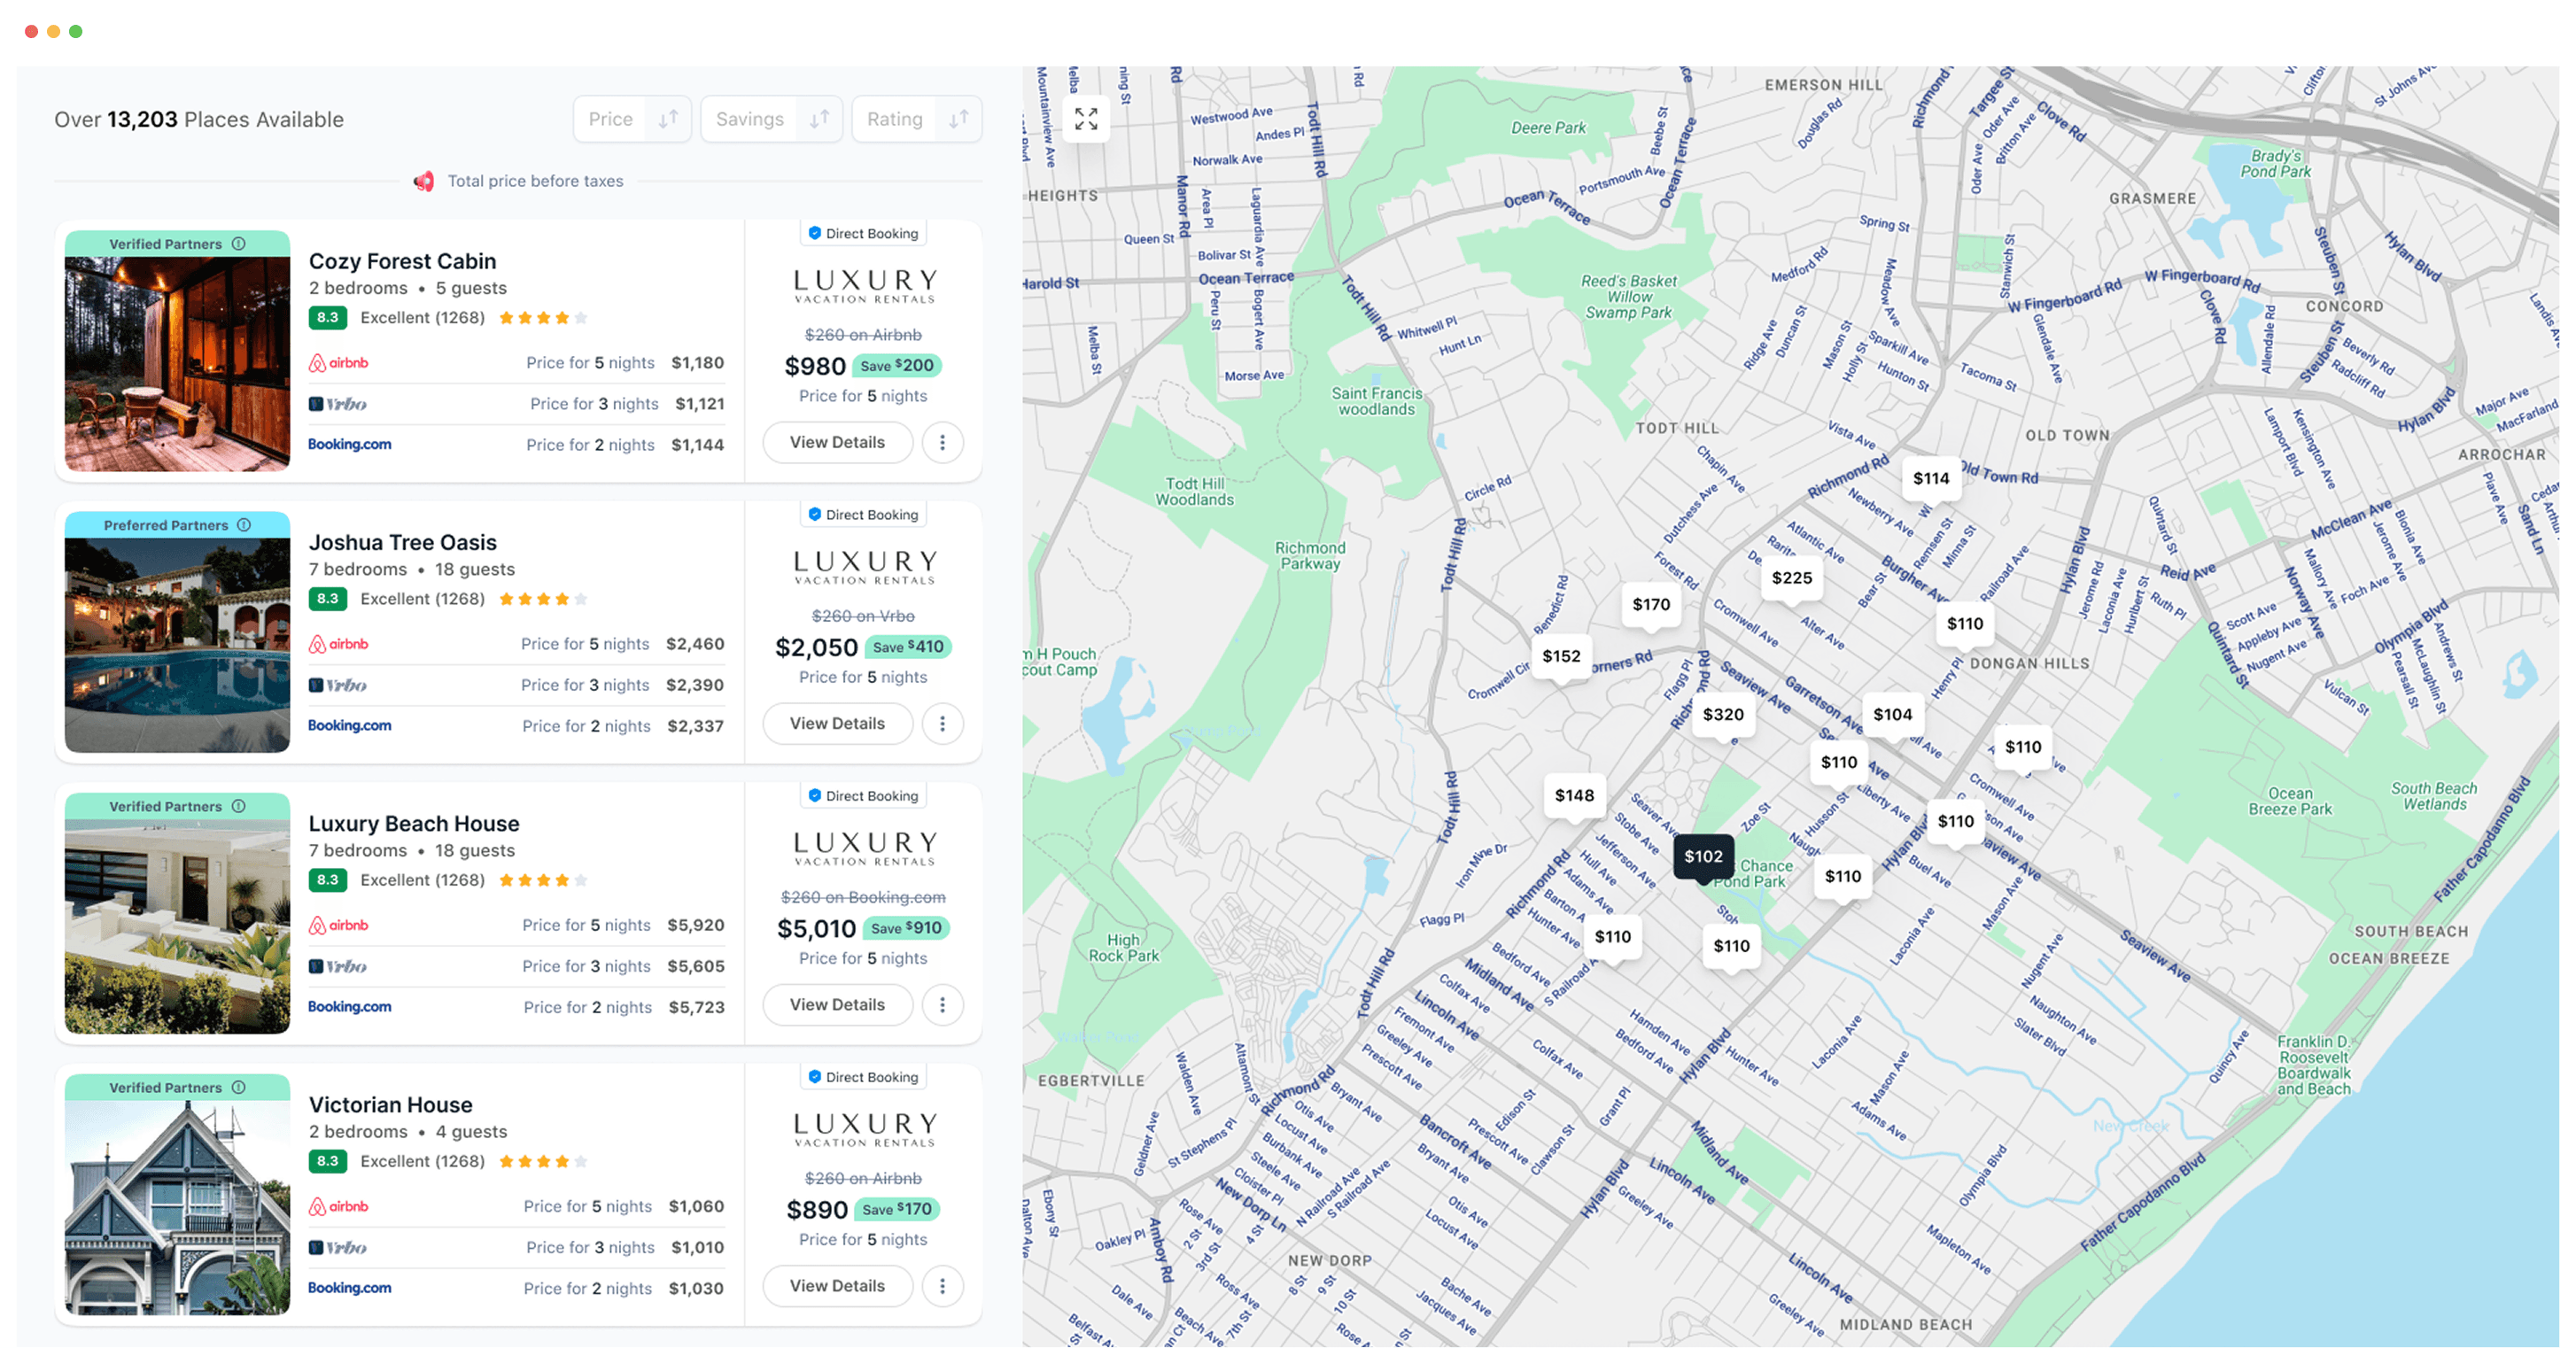Click info icon beside Preferred Partners badge
Viewport: 2576px width, 1348px height.
(244, 525)
